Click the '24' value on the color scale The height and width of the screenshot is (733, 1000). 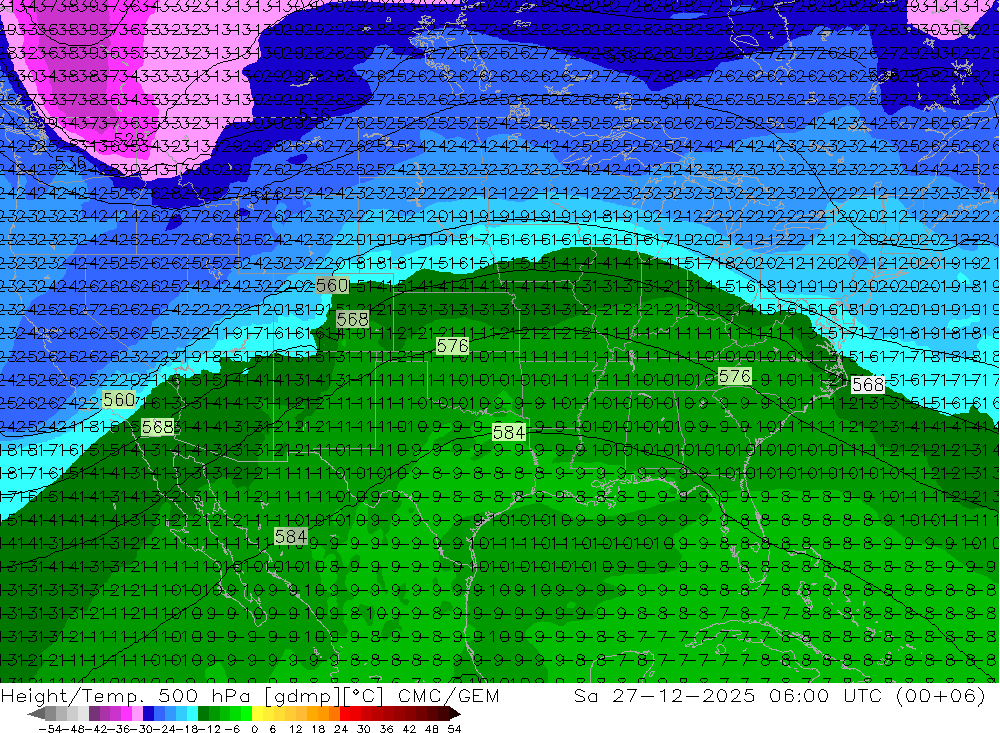[x=341, y=729]
